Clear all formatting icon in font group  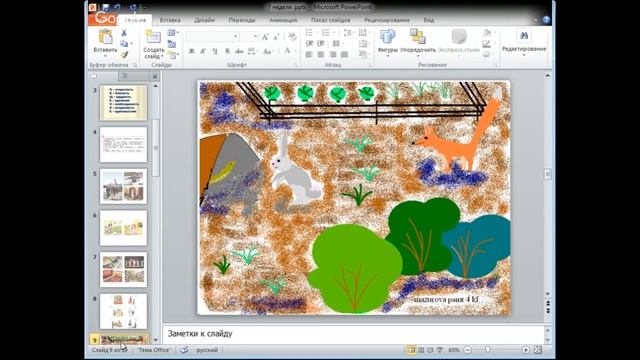(292, 37)
